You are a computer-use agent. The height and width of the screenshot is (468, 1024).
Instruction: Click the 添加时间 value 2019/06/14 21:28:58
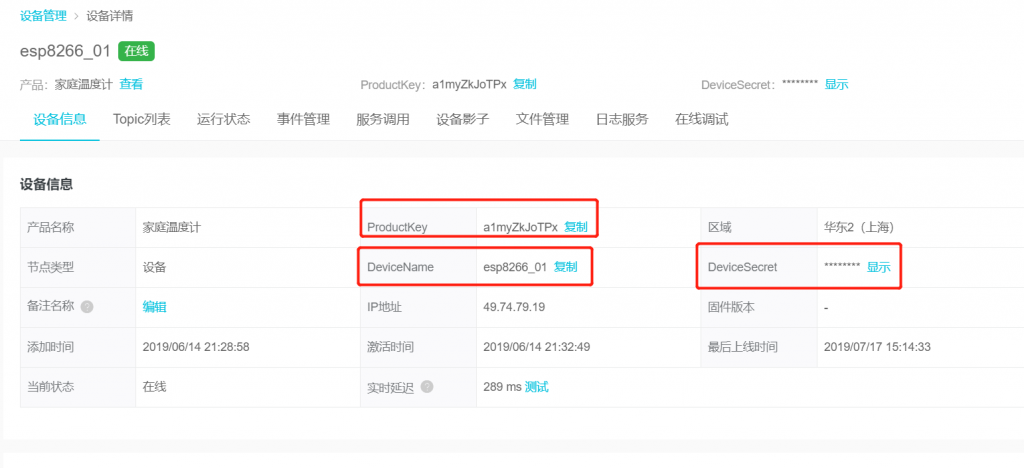click(x=196, y=347)
